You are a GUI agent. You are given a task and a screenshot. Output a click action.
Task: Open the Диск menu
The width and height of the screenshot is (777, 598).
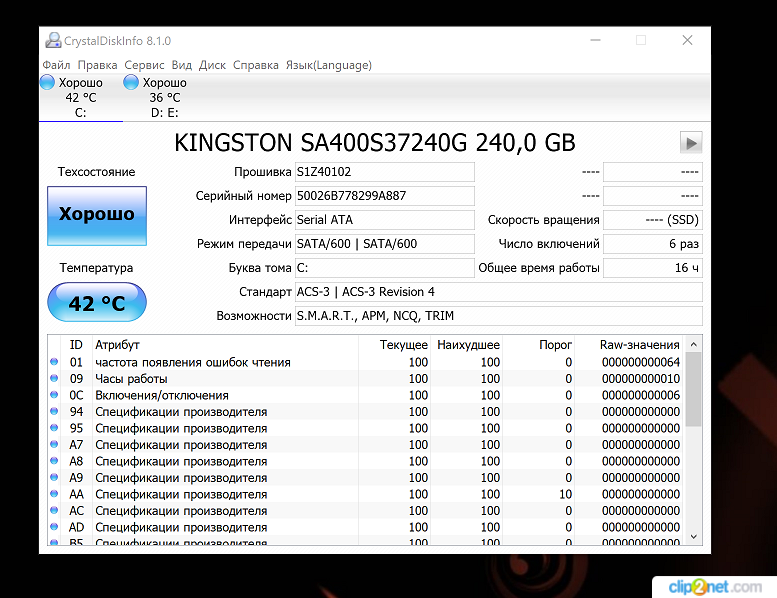[212, 65]
